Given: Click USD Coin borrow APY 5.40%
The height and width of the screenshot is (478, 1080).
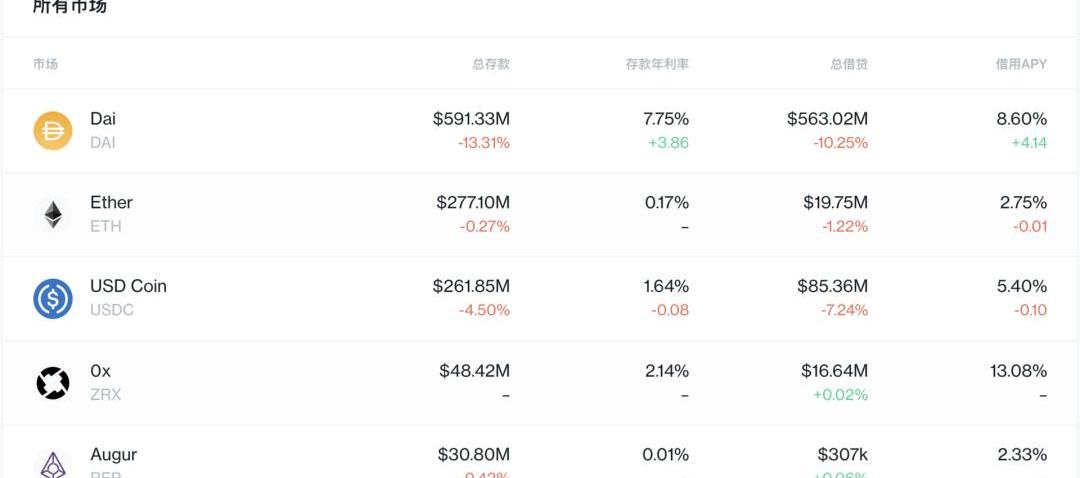Looking at the screenshot, I should click(1022, 286).
